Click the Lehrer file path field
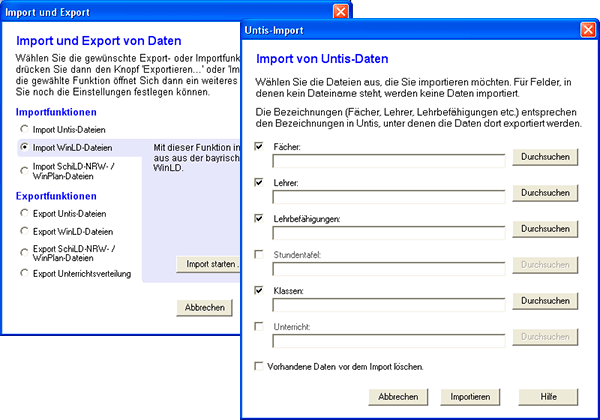 pos(389,197)
